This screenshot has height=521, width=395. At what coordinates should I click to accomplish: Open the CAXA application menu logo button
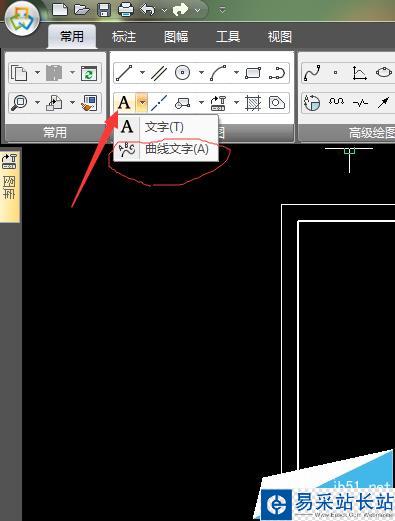pyautogui.click(x=23, y=19)
